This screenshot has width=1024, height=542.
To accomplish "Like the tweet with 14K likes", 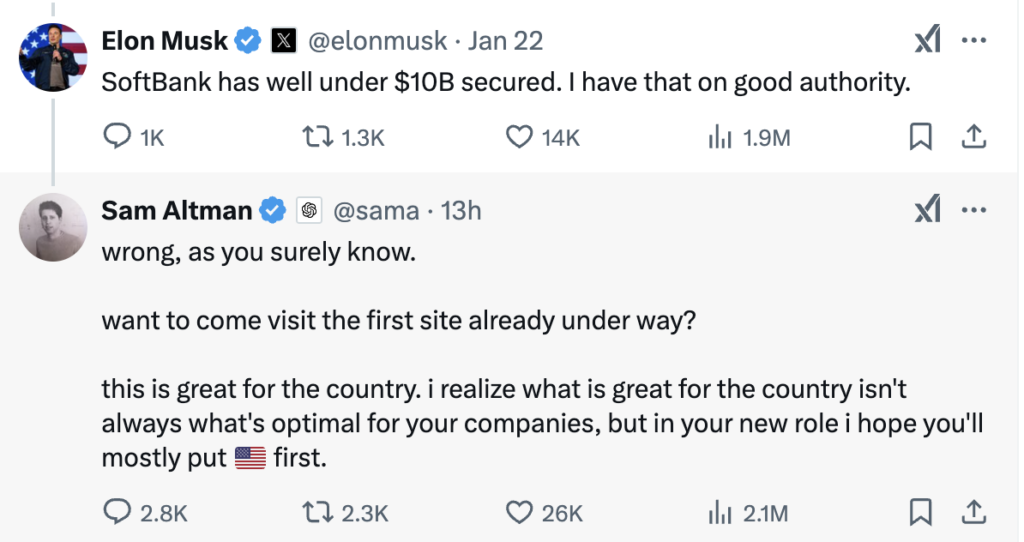I will [x=519, y=137].
